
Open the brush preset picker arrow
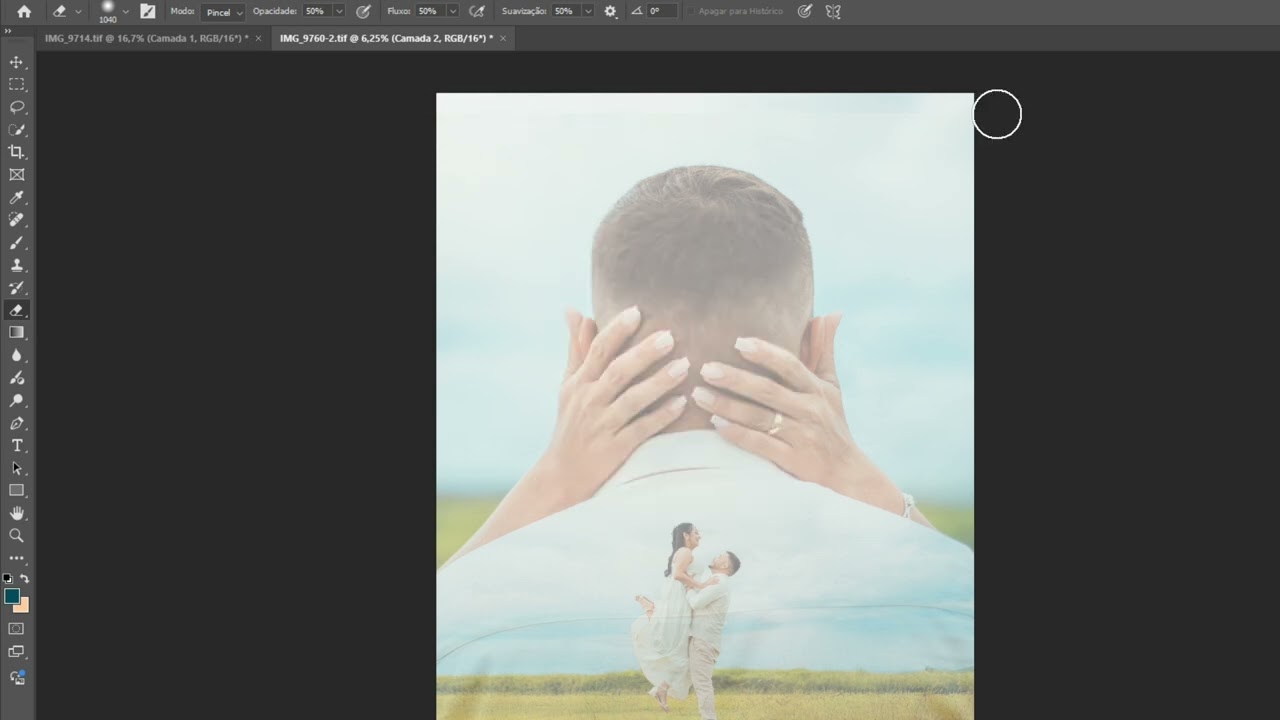pos(125,11)
